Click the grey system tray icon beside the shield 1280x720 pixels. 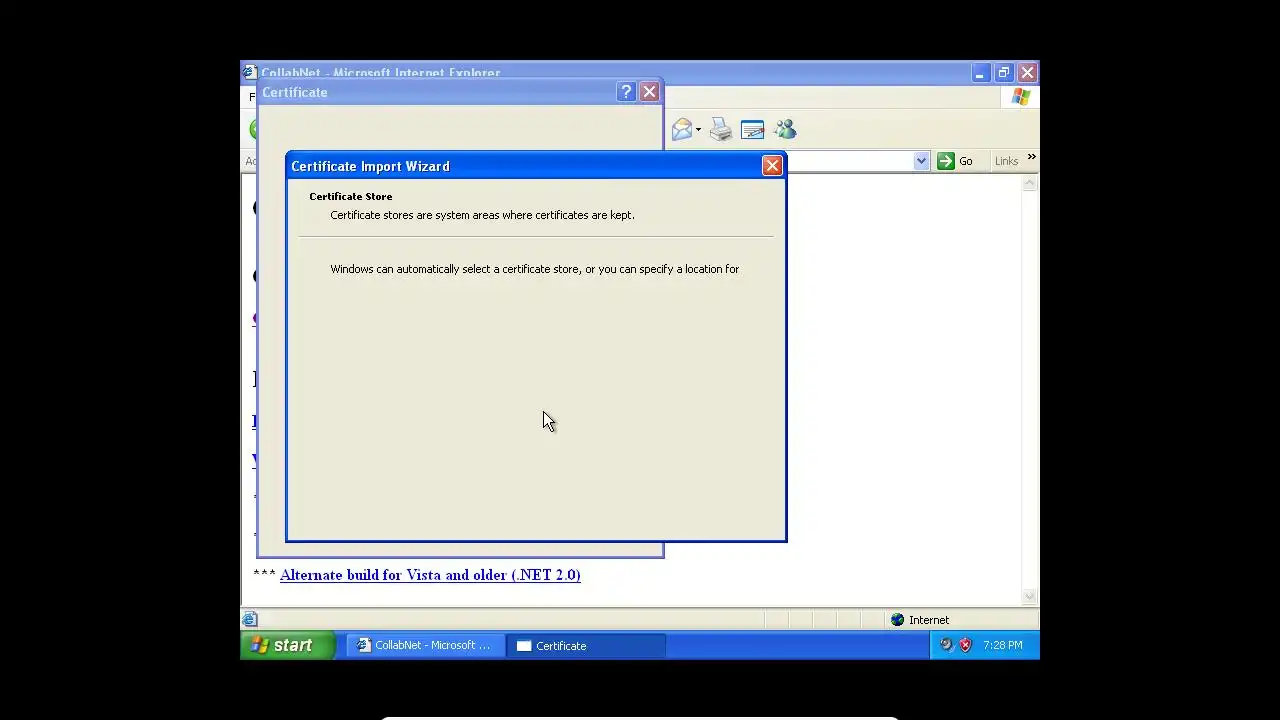tap(946, 645)
